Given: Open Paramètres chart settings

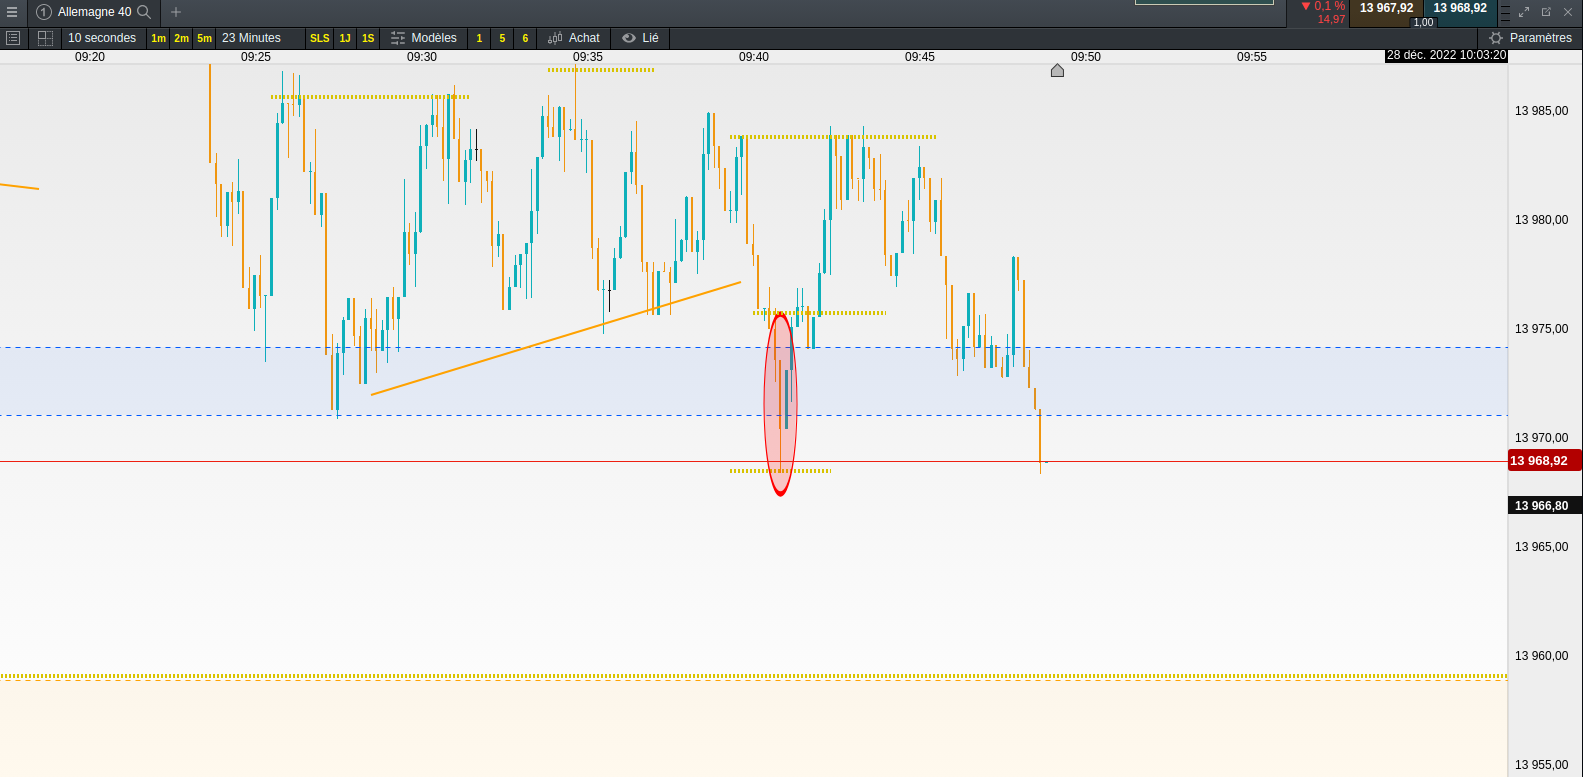Looking at the screenshot, I should point(1530,38).
